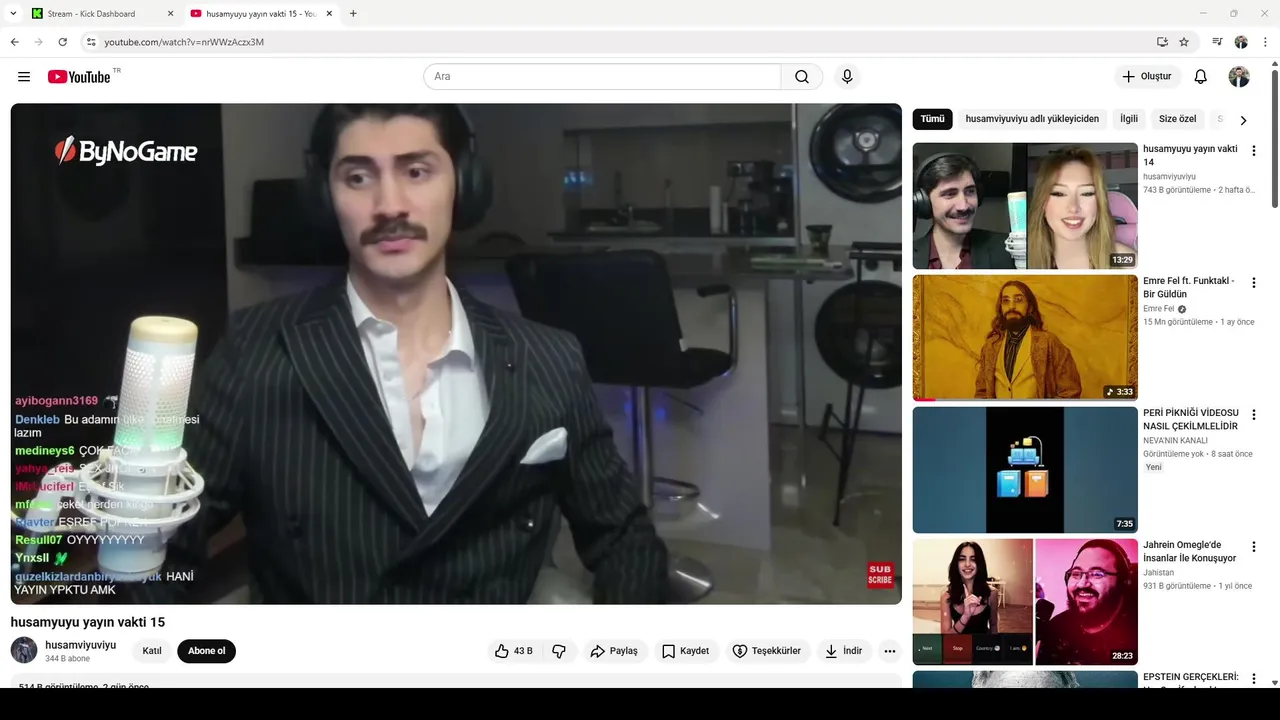
Task: Open Emre Fel Bir Güldün thumbnail
Action: pyautogui.click(x=1025, y=338)
